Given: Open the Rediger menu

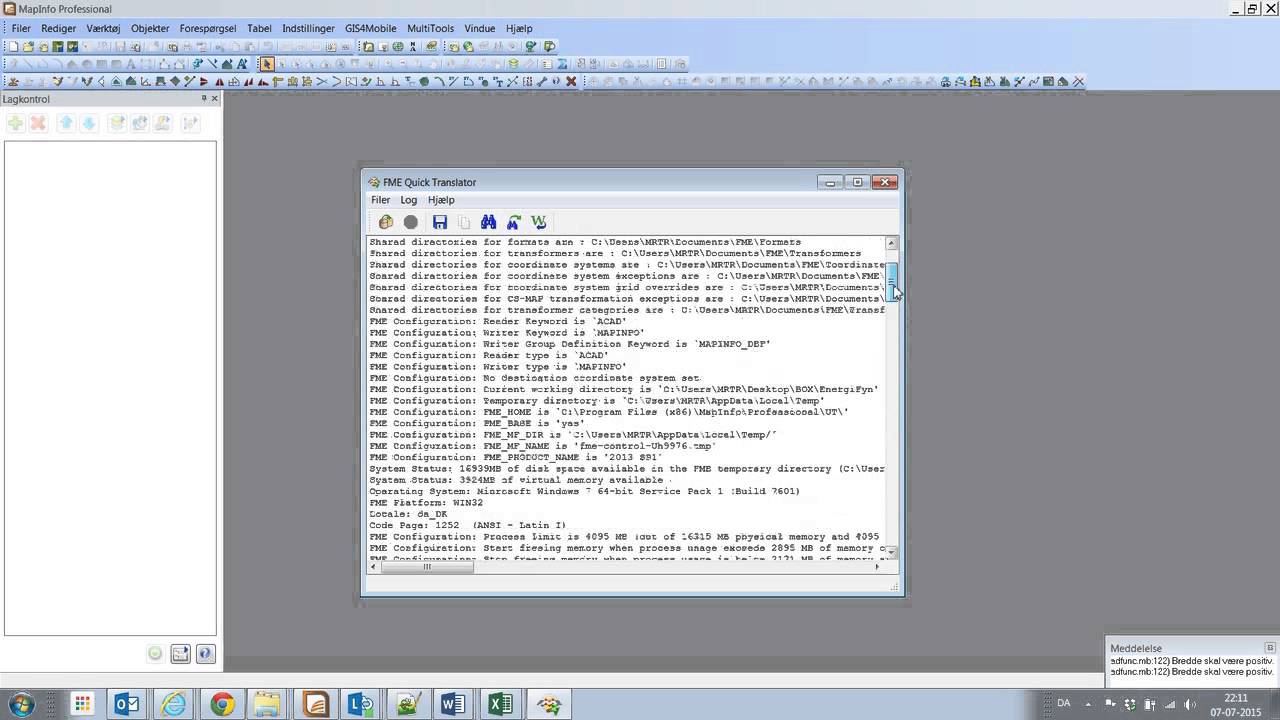Looking at the screenshot, I should pyautogui.click(x=59, y=28).
